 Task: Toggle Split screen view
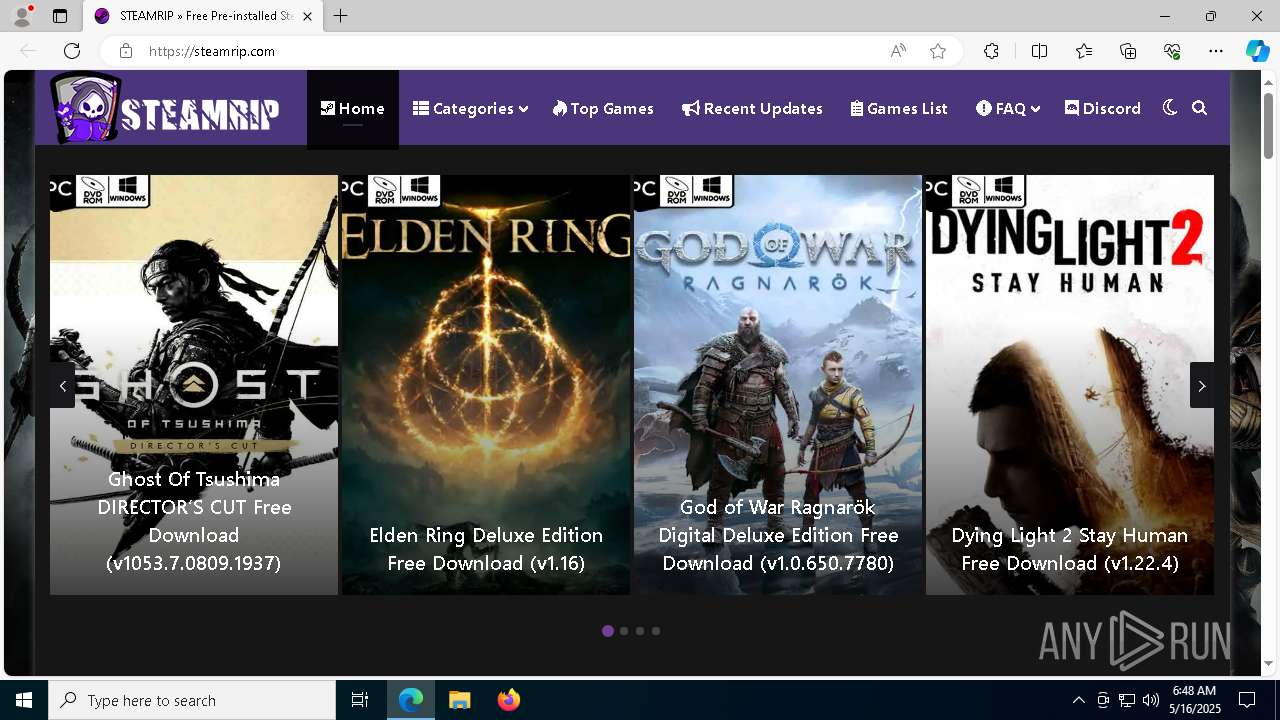click(1039, 51)
